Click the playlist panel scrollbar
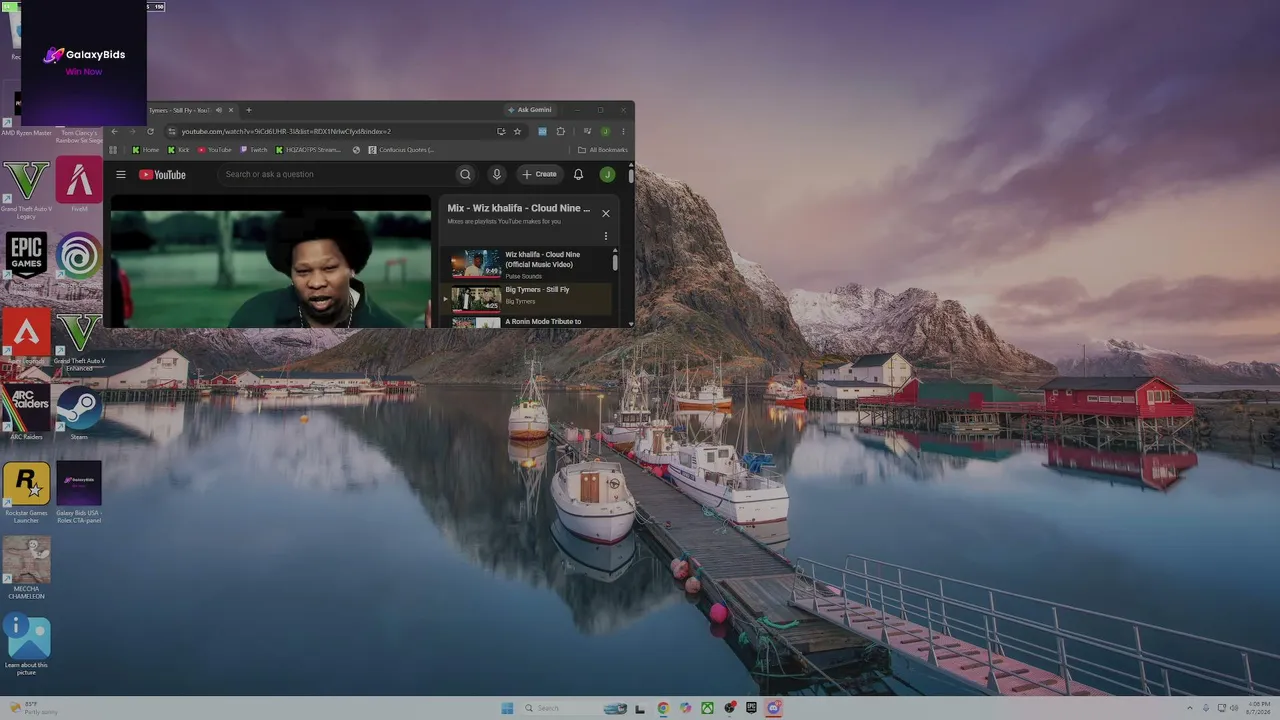This screenshot has width=1280, height=720. point(615,262)
